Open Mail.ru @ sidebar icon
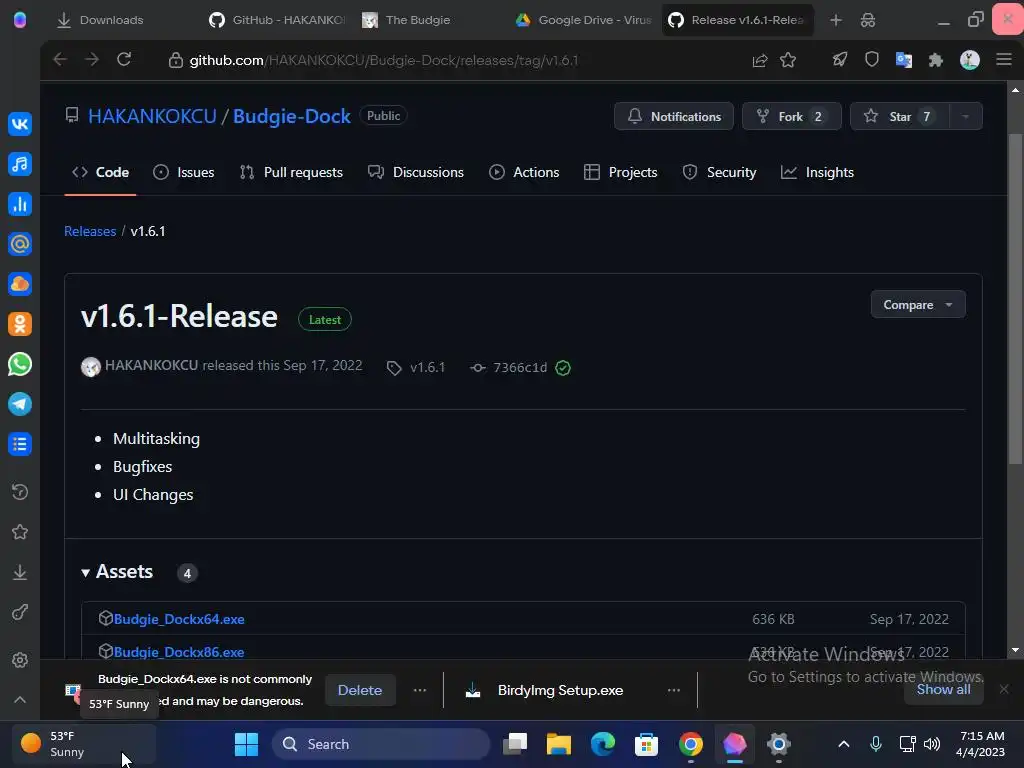 pyautogui.click(x=20, y=244)
